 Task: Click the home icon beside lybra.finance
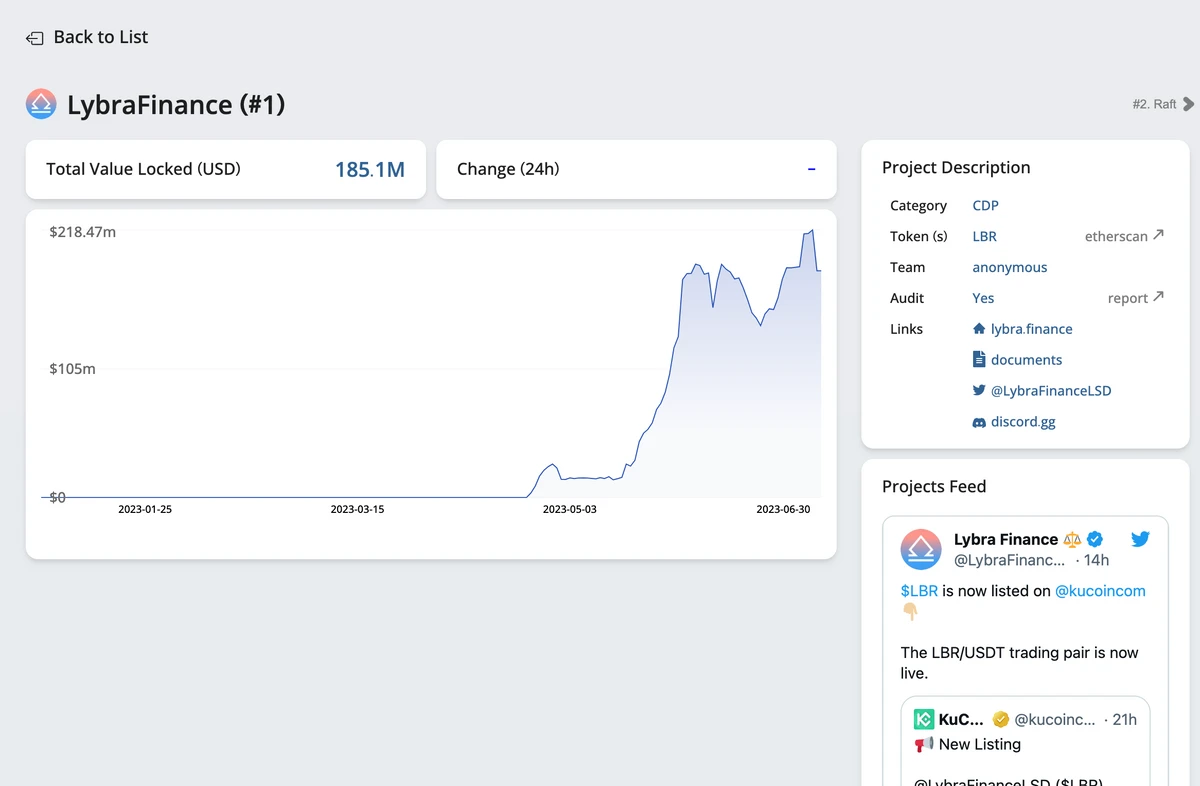coord(979,329)
